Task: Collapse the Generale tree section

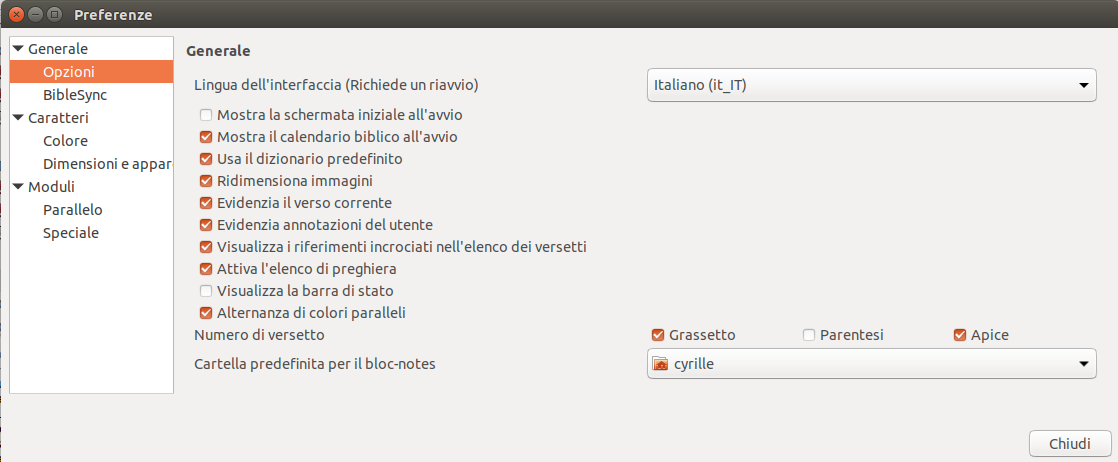Action: click(19, 49)
